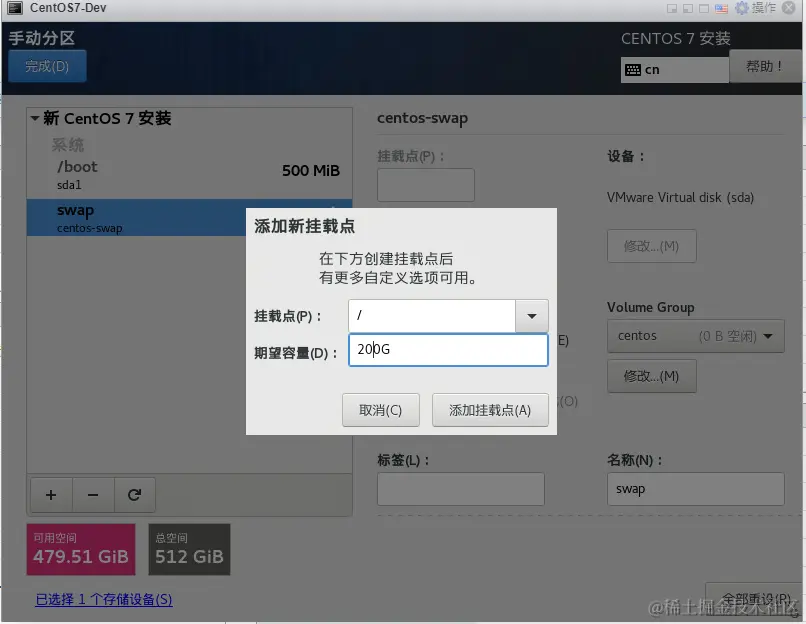
Task: Click the 名称(N) field containing swap
Action: 695,489
